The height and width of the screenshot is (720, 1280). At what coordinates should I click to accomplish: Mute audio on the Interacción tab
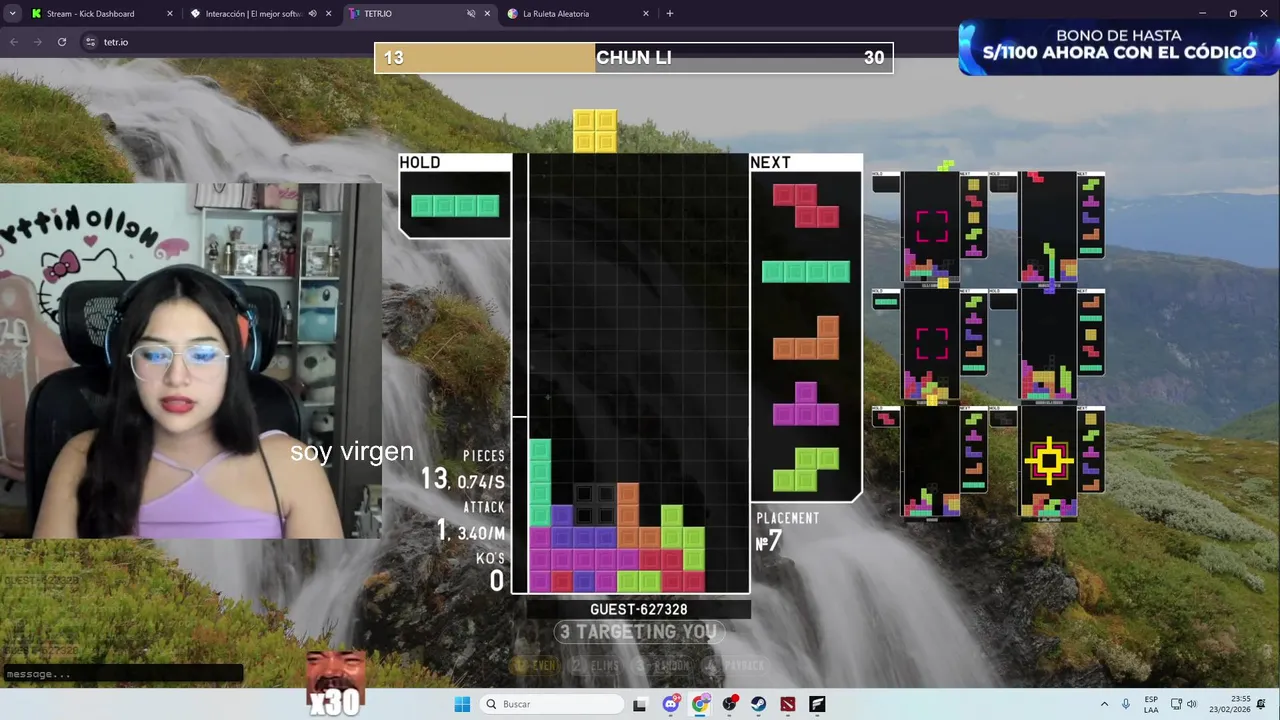coord(312,14)
